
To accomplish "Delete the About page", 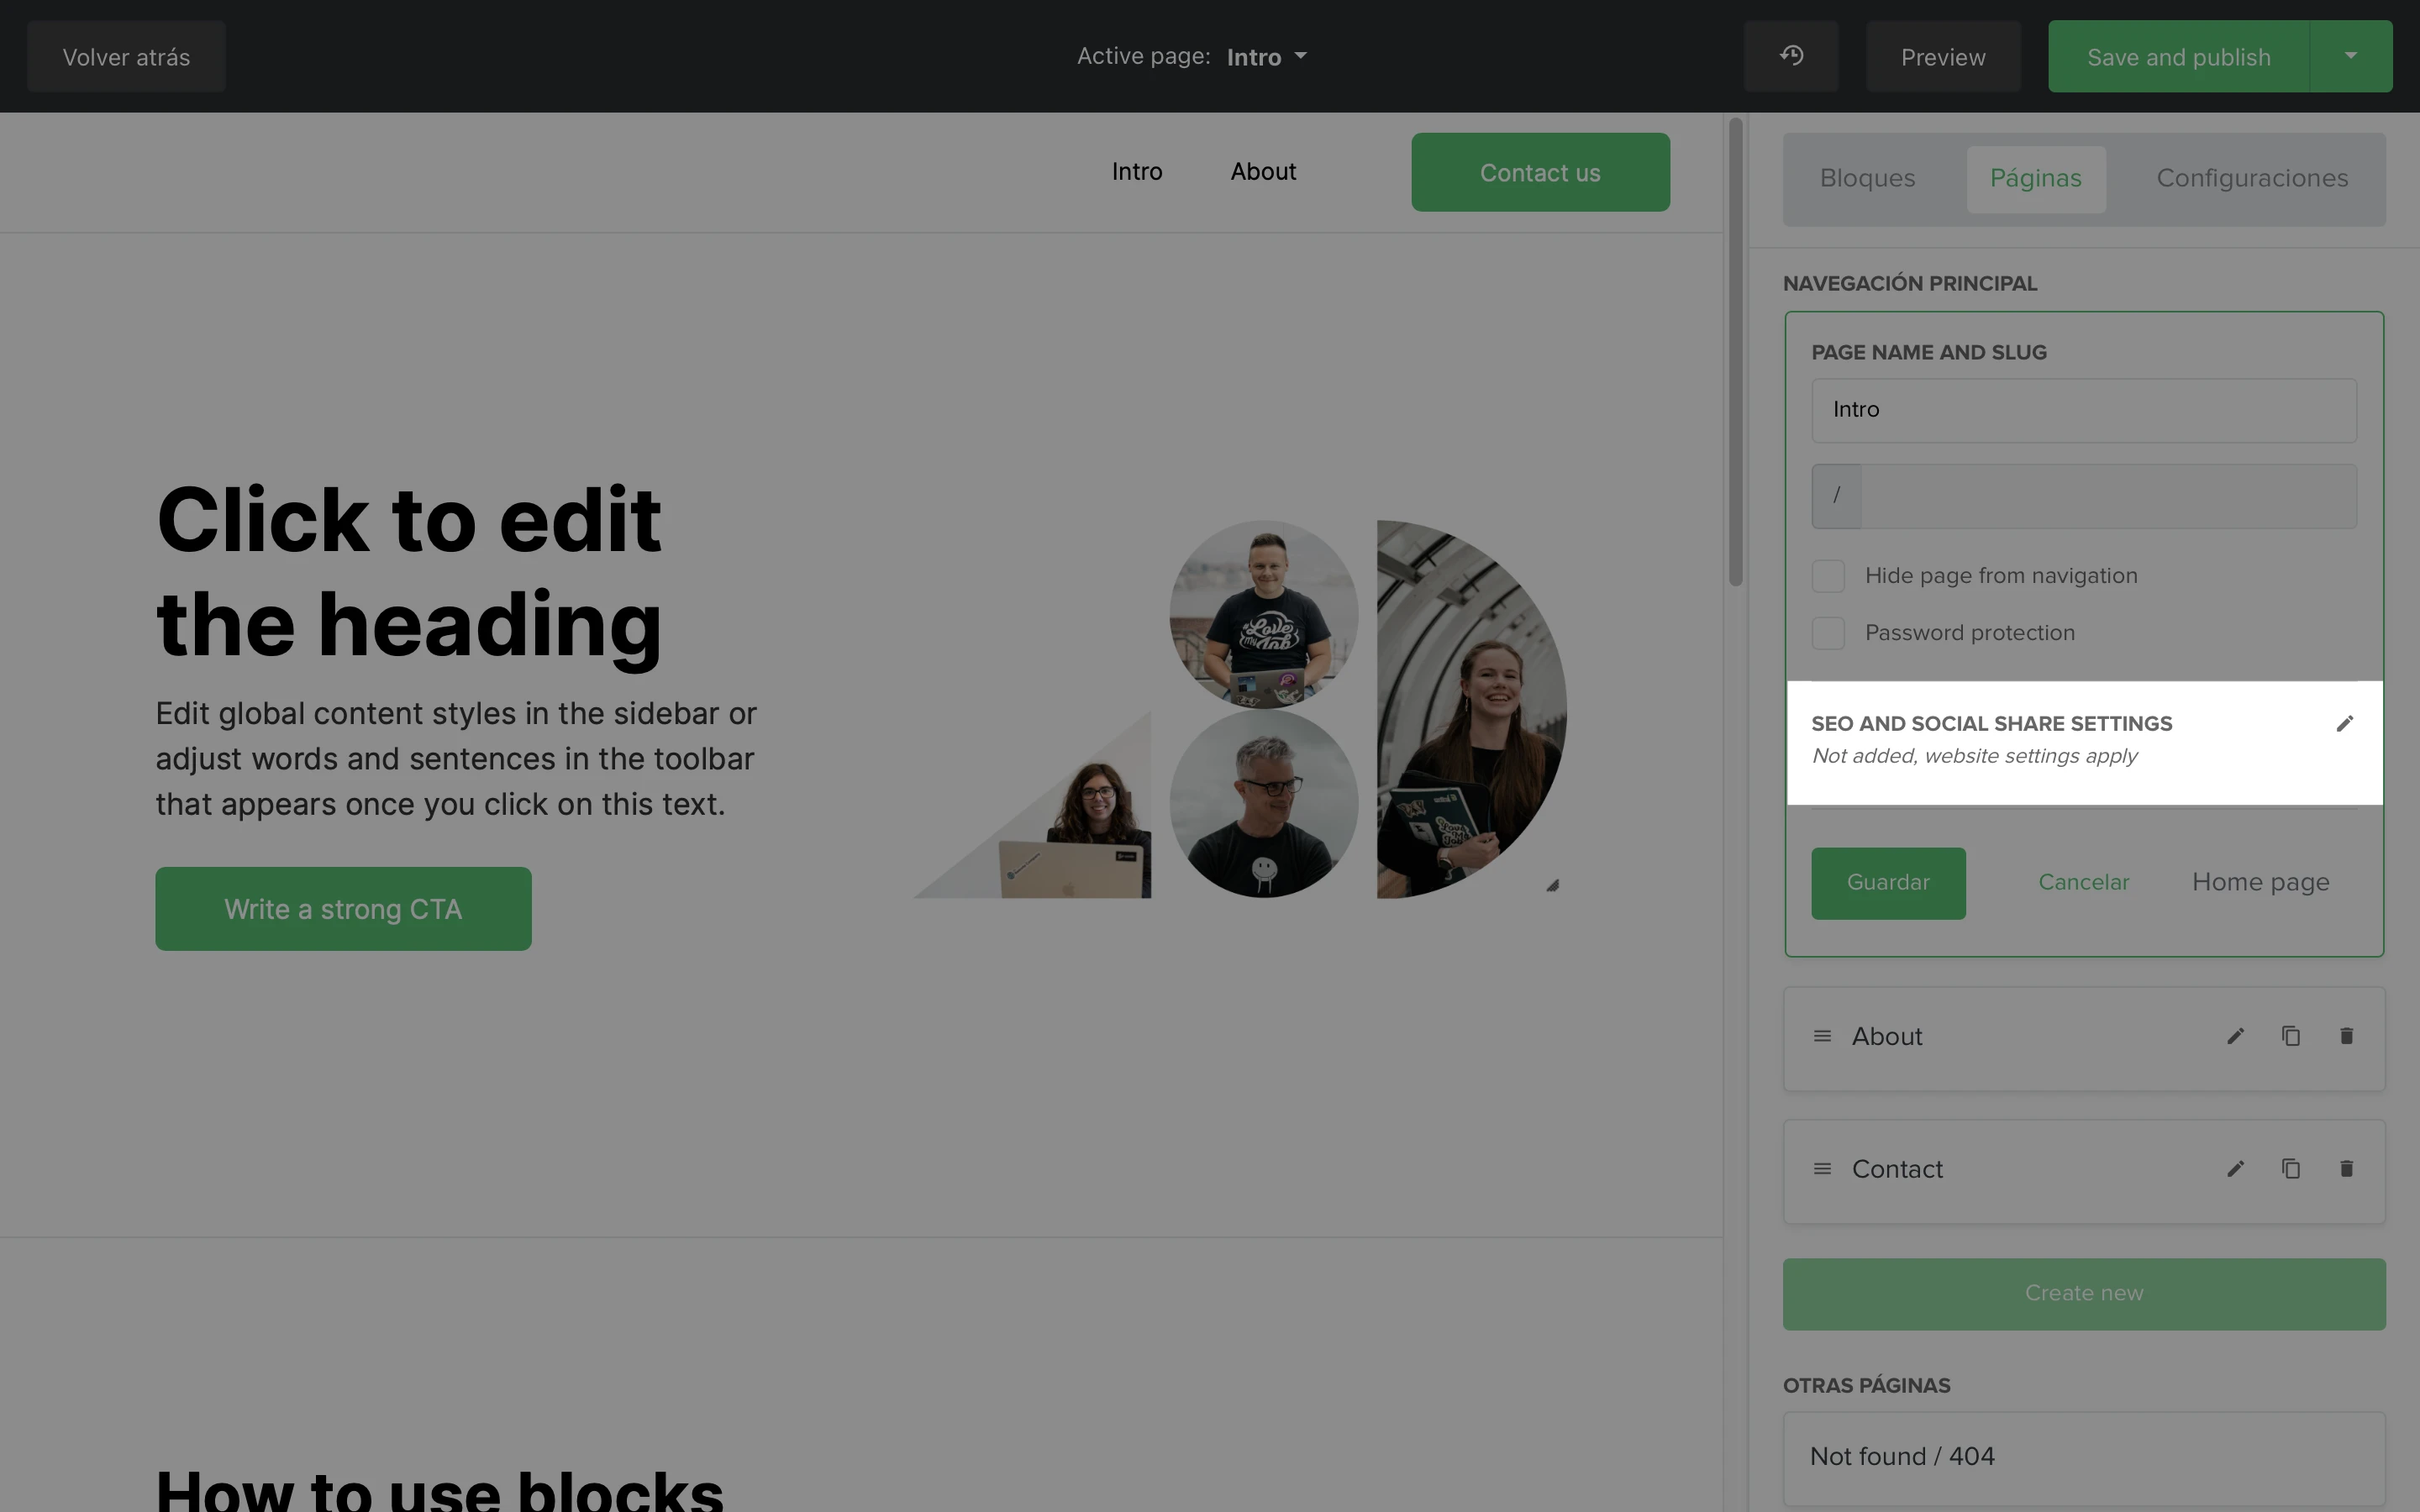I will 2346,1036.
